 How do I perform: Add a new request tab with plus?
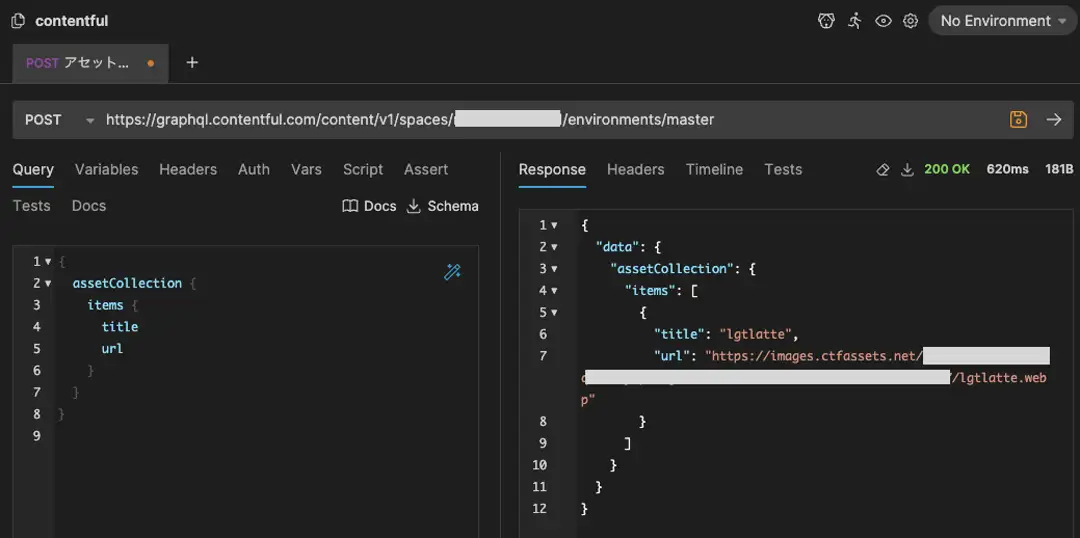click(192, 63)
